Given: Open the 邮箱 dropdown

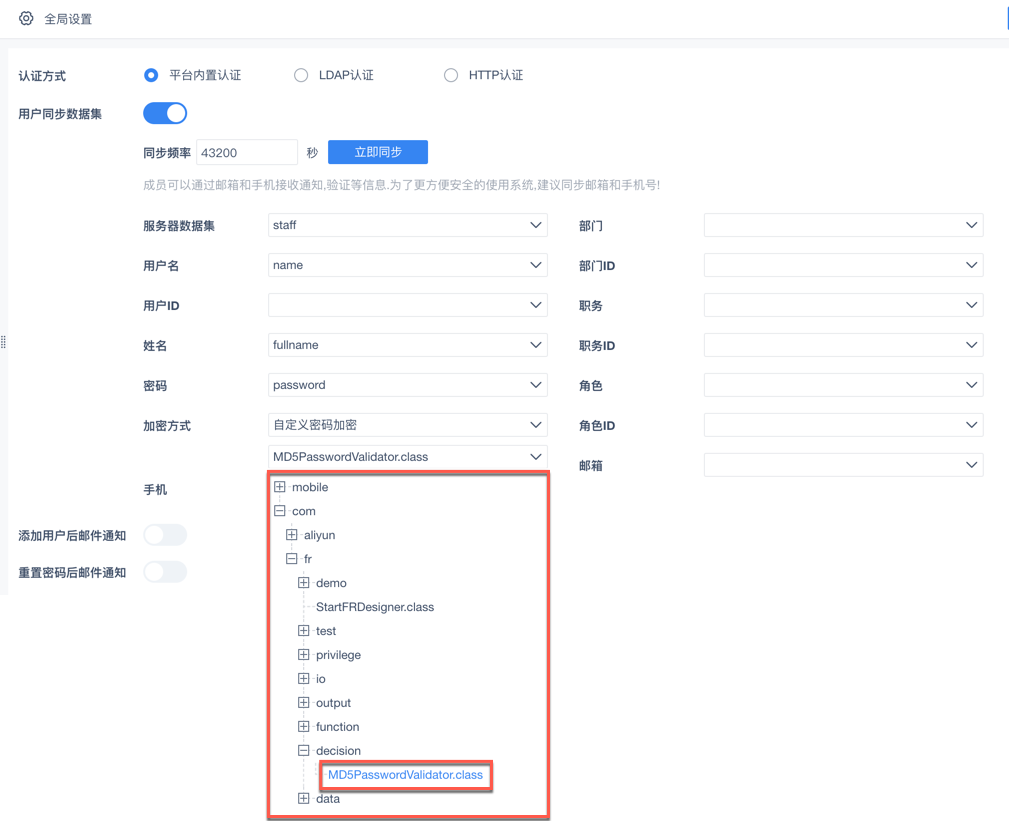Looking at the screenshot, I should click(844, 465).
